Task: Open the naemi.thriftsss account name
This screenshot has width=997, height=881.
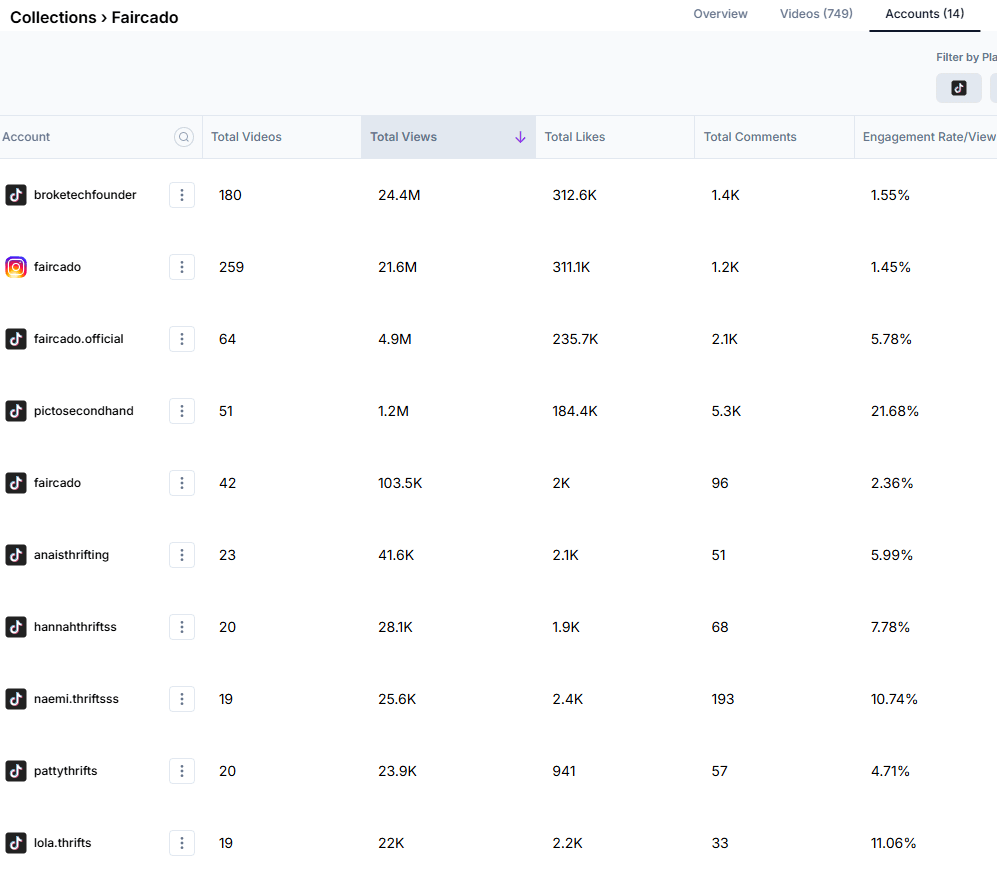Action: pyautogui.click(x=76, y=699)
